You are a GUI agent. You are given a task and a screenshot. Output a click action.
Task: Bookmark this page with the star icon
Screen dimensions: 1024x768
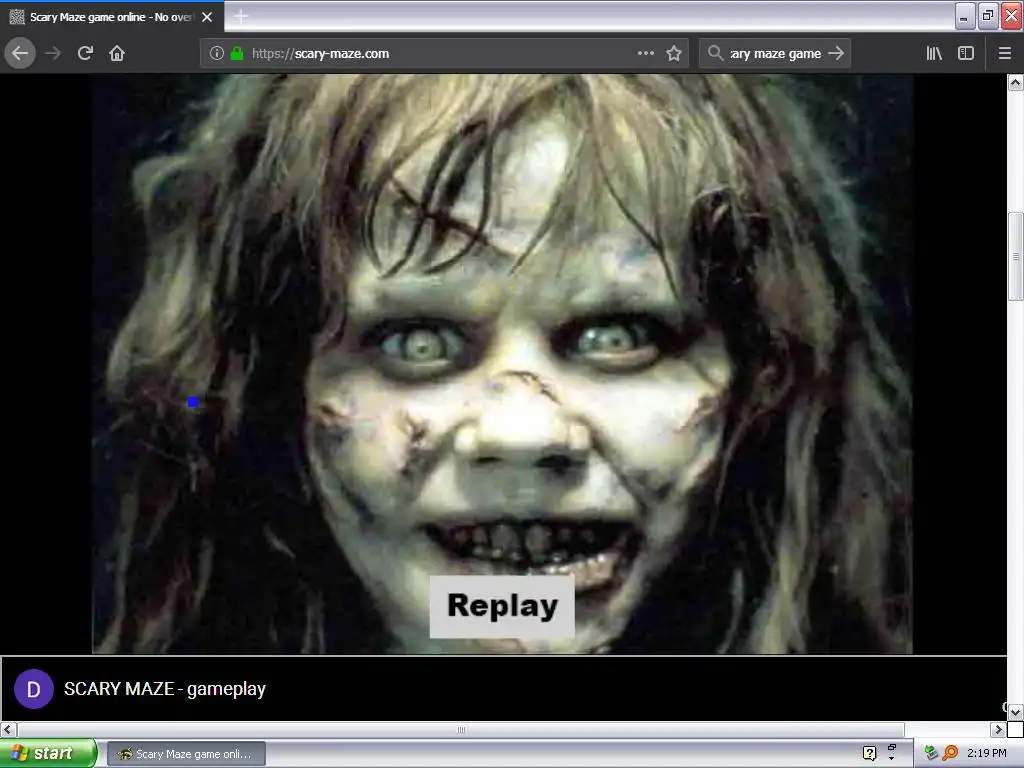[674, 54]
